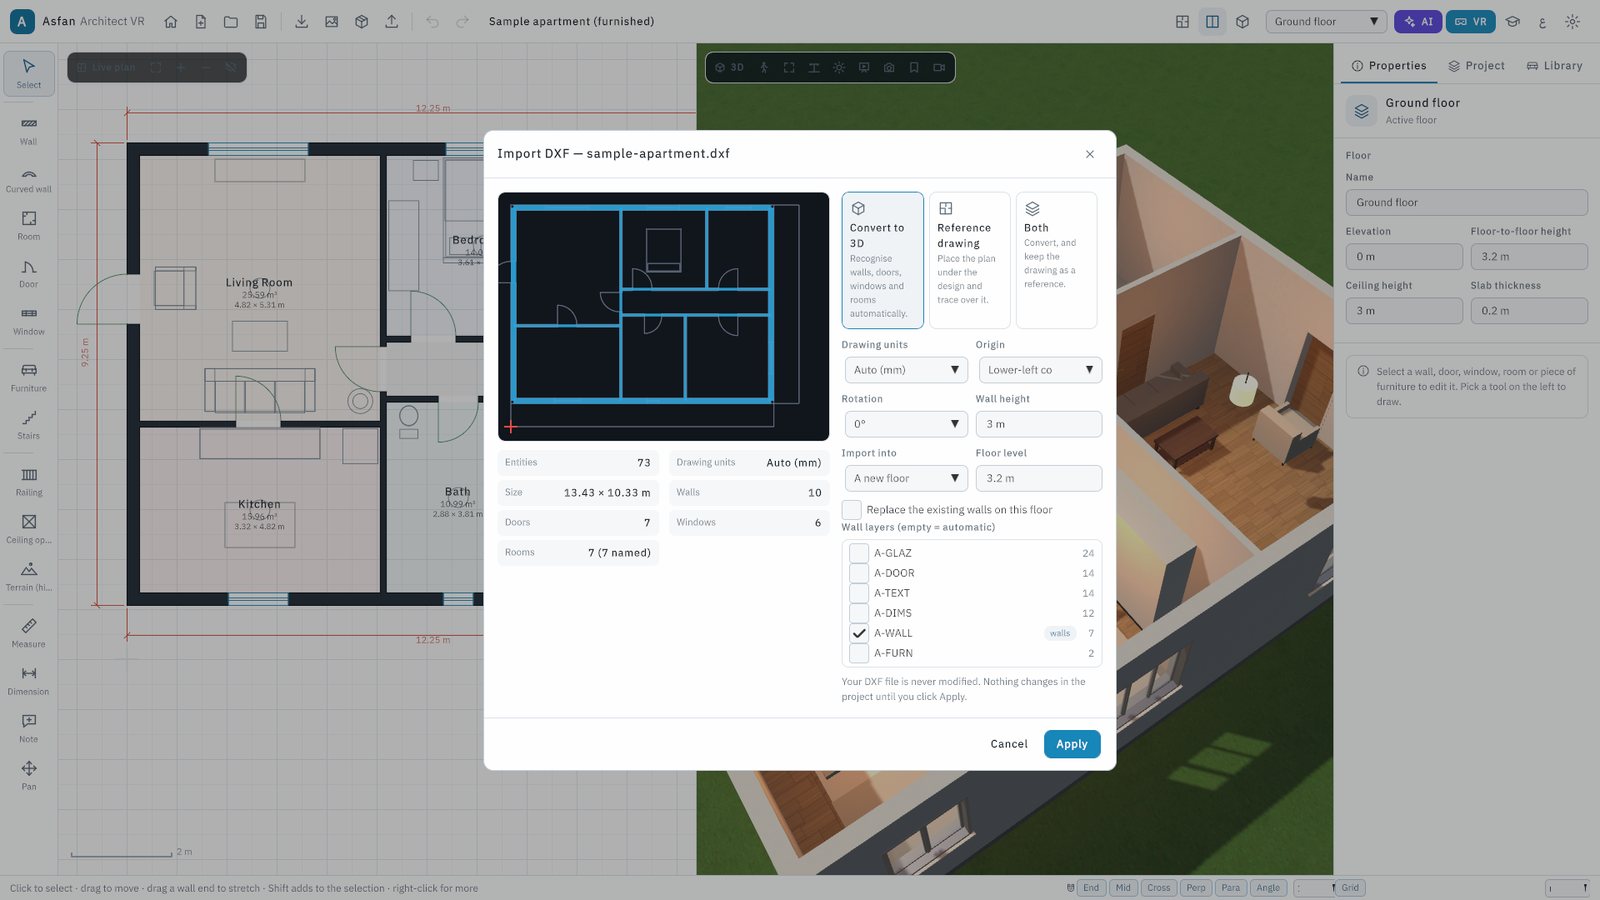
Task: Close the Import DXF dialog
Action: coord(1090,154)
